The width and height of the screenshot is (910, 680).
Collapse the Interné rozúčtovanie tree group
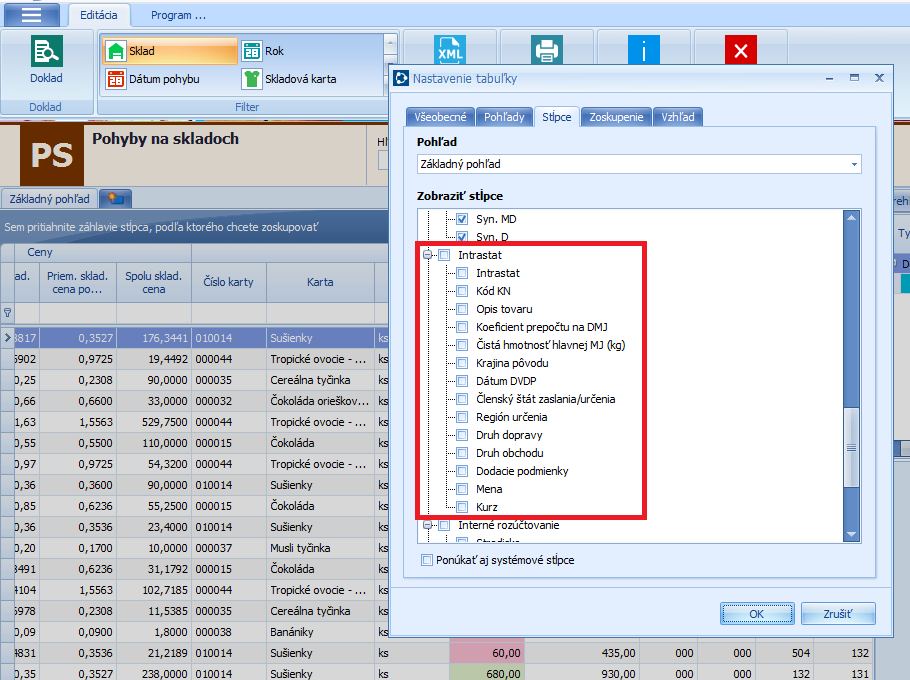coord(428,525)
